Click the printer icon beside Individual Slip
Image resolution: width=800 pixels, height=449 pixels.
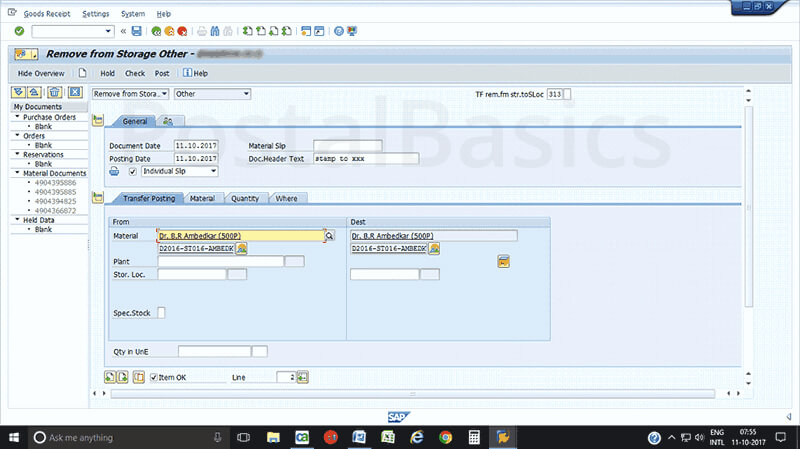pos(115,171)
